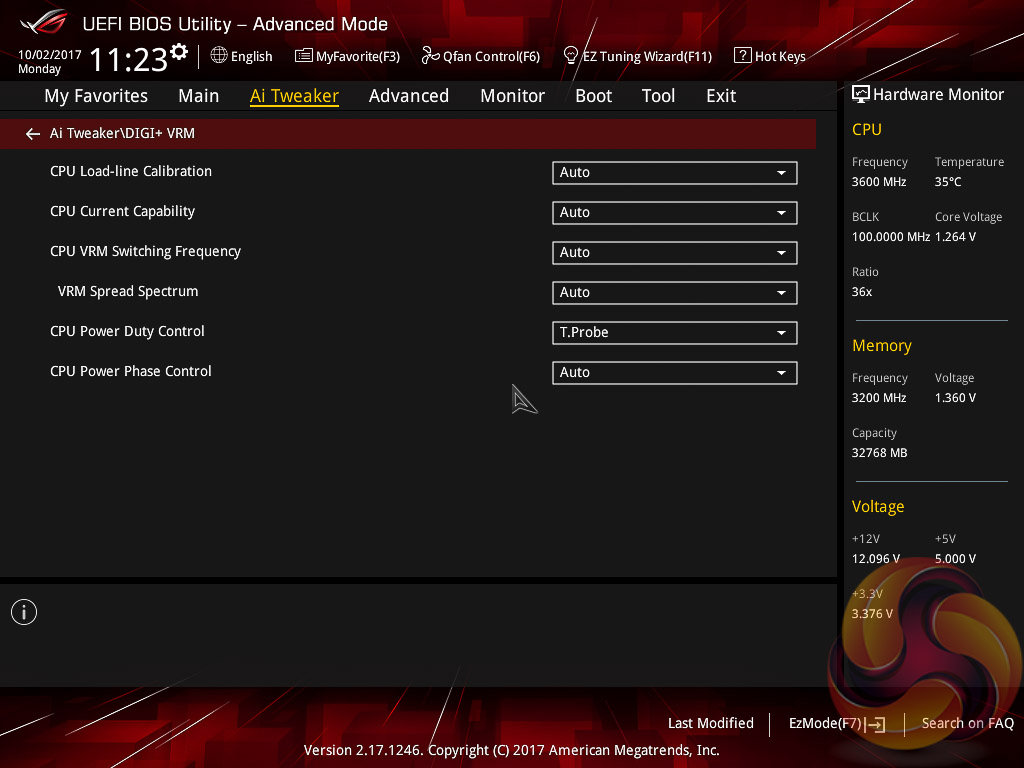
Task: Click the date 10/02/2017
Action: coord(50,55)
